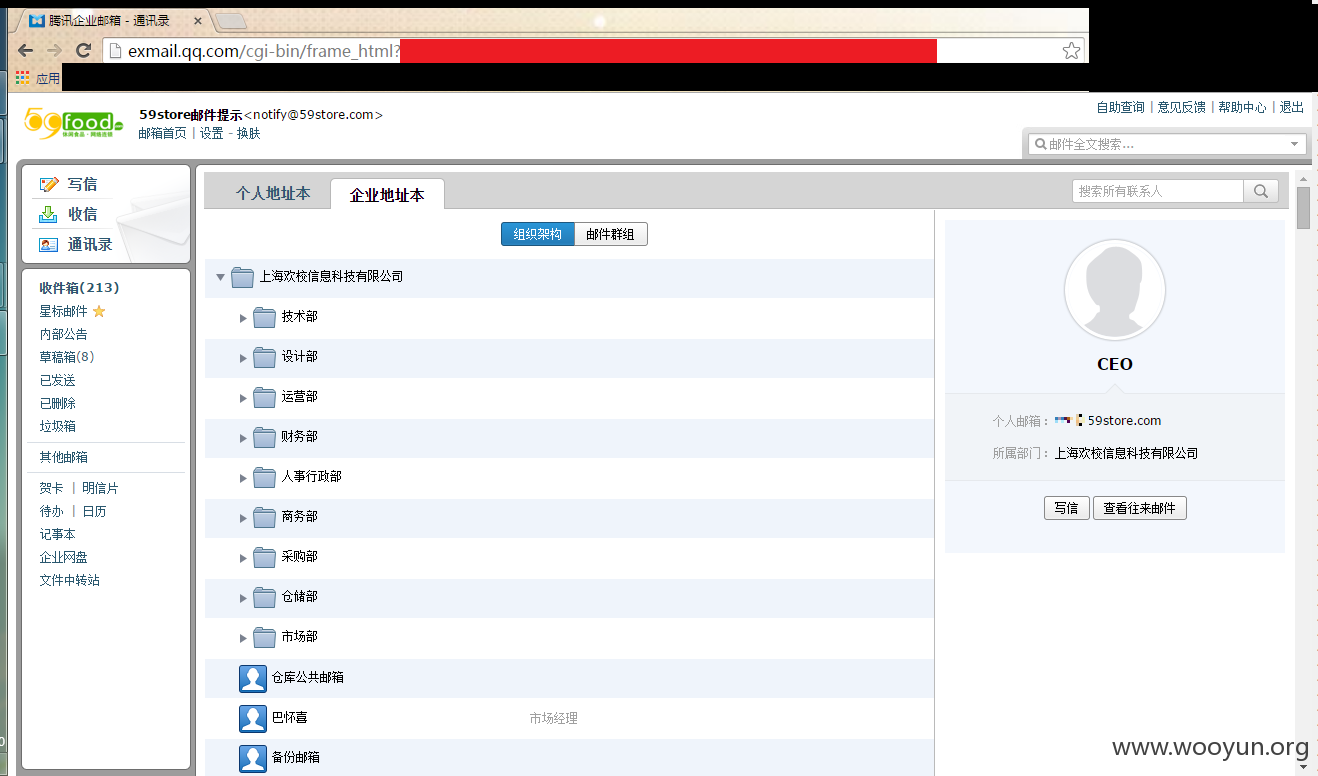Click the 退出 logout link
The height and width of the screenshot is (776, 1318).
1291,107
